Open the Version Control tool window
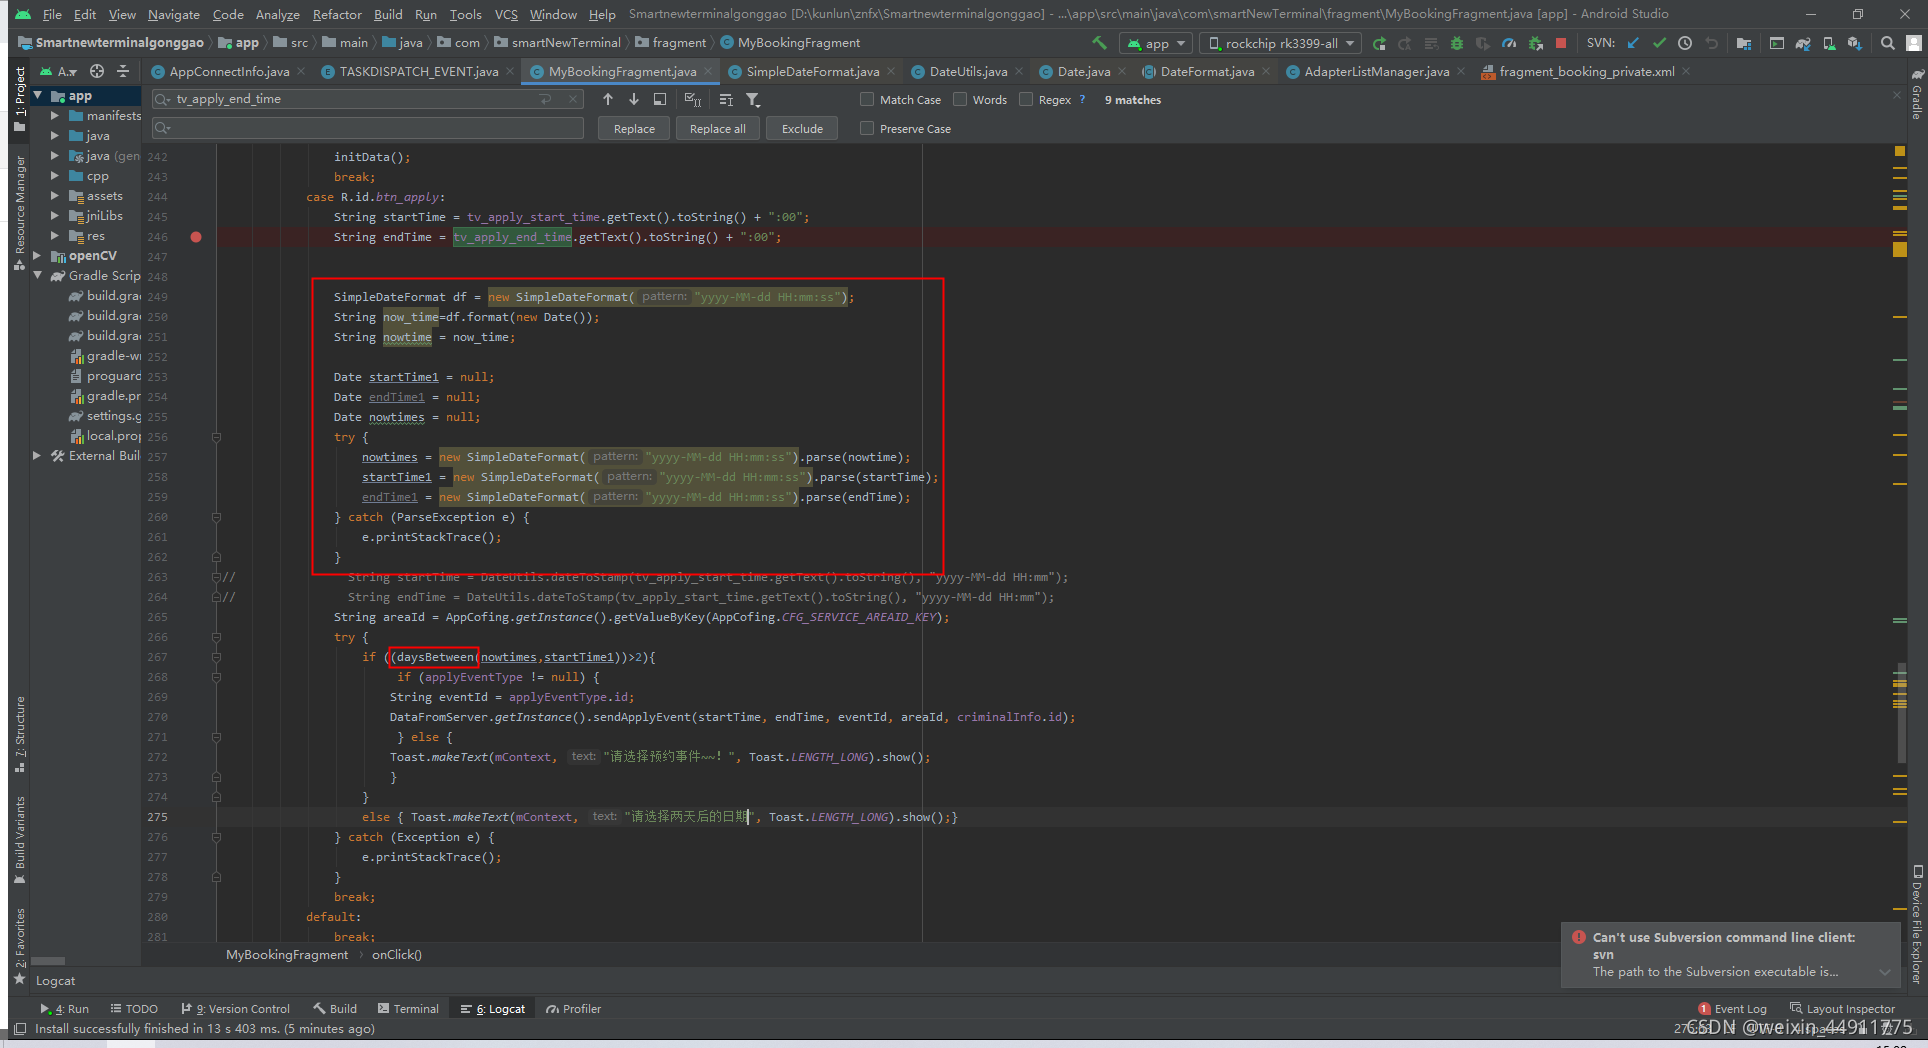 (x=236, y=1009)
